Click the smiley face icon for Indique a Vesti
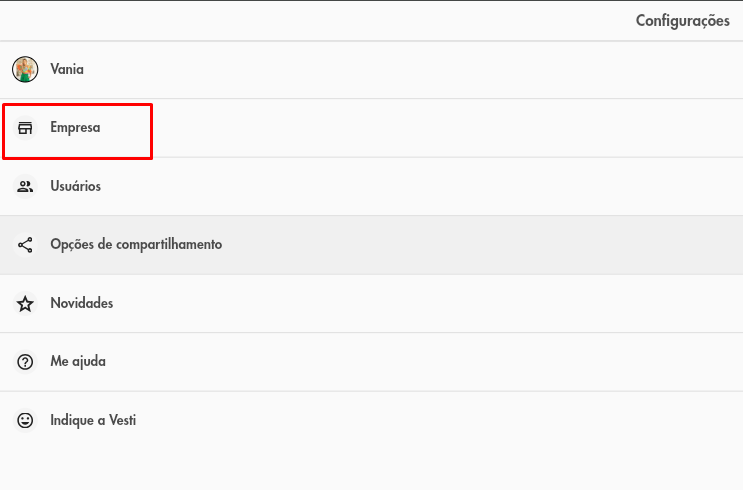This screenshot has height=490, width=743. (25, 420)
